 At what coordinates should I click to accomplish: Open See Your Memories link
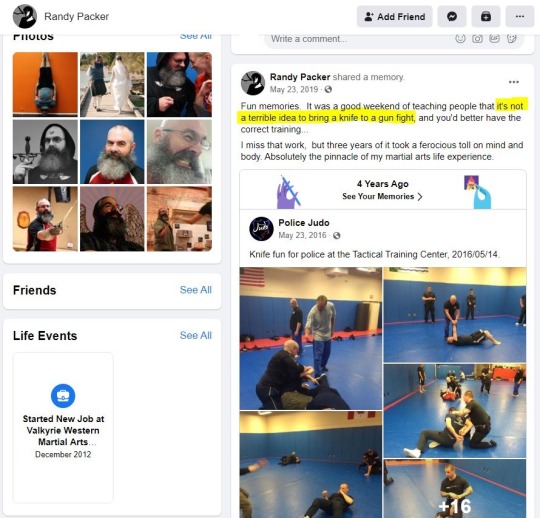point(382,196)
